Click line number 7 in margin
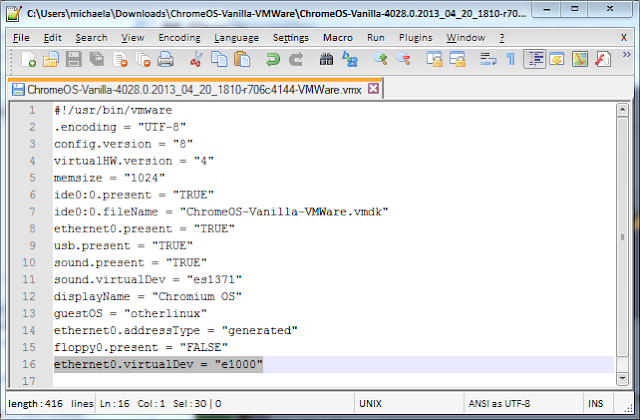Image resolution: width=640 pixels, height=420 pixels. coord(32,212)
